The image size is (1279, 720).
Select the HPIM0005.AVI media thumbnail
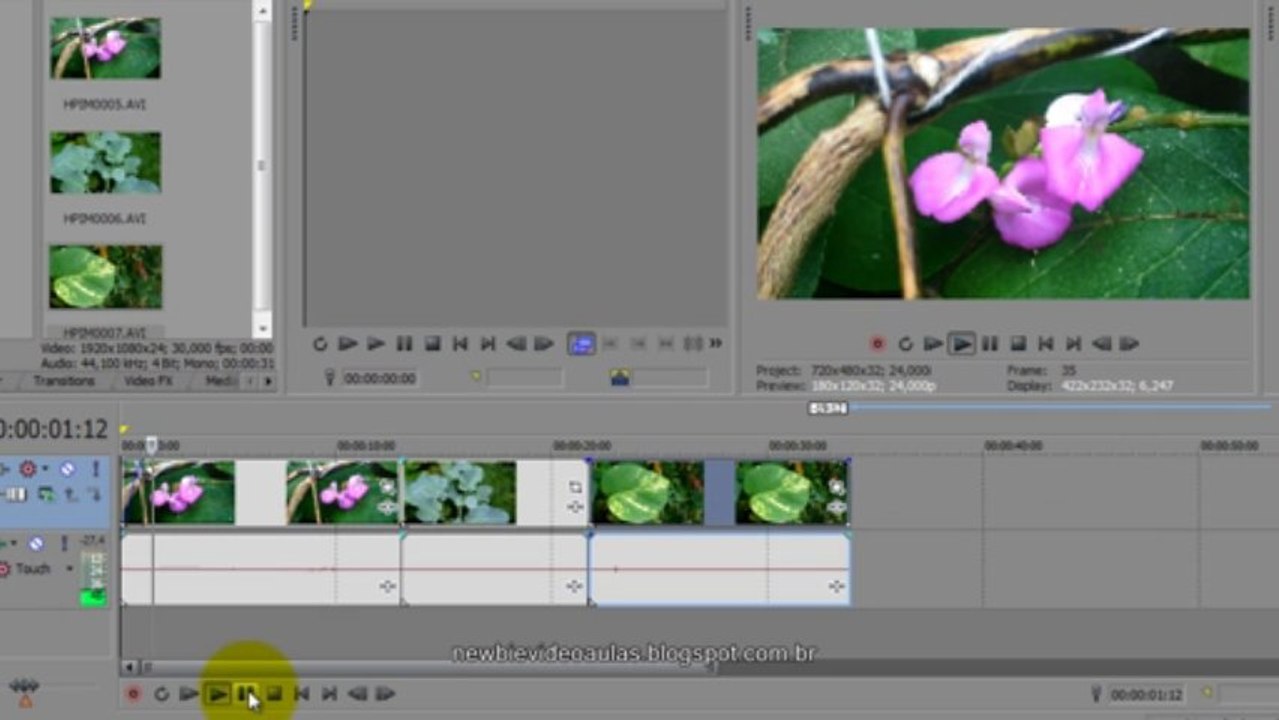click(105, 48)
